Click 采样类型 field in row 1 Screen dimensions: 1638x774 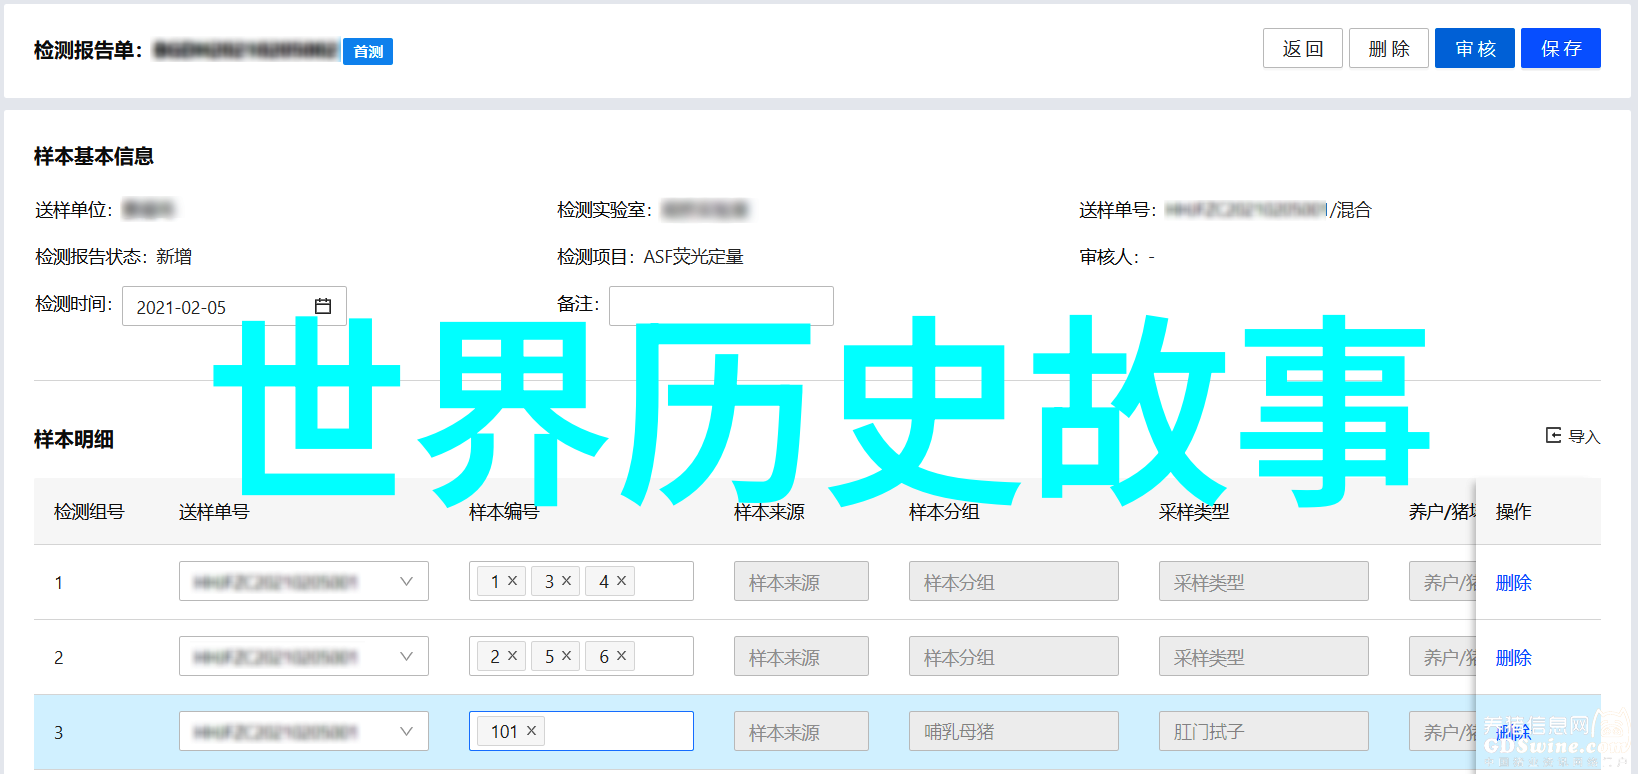(x=1263, y=581)
